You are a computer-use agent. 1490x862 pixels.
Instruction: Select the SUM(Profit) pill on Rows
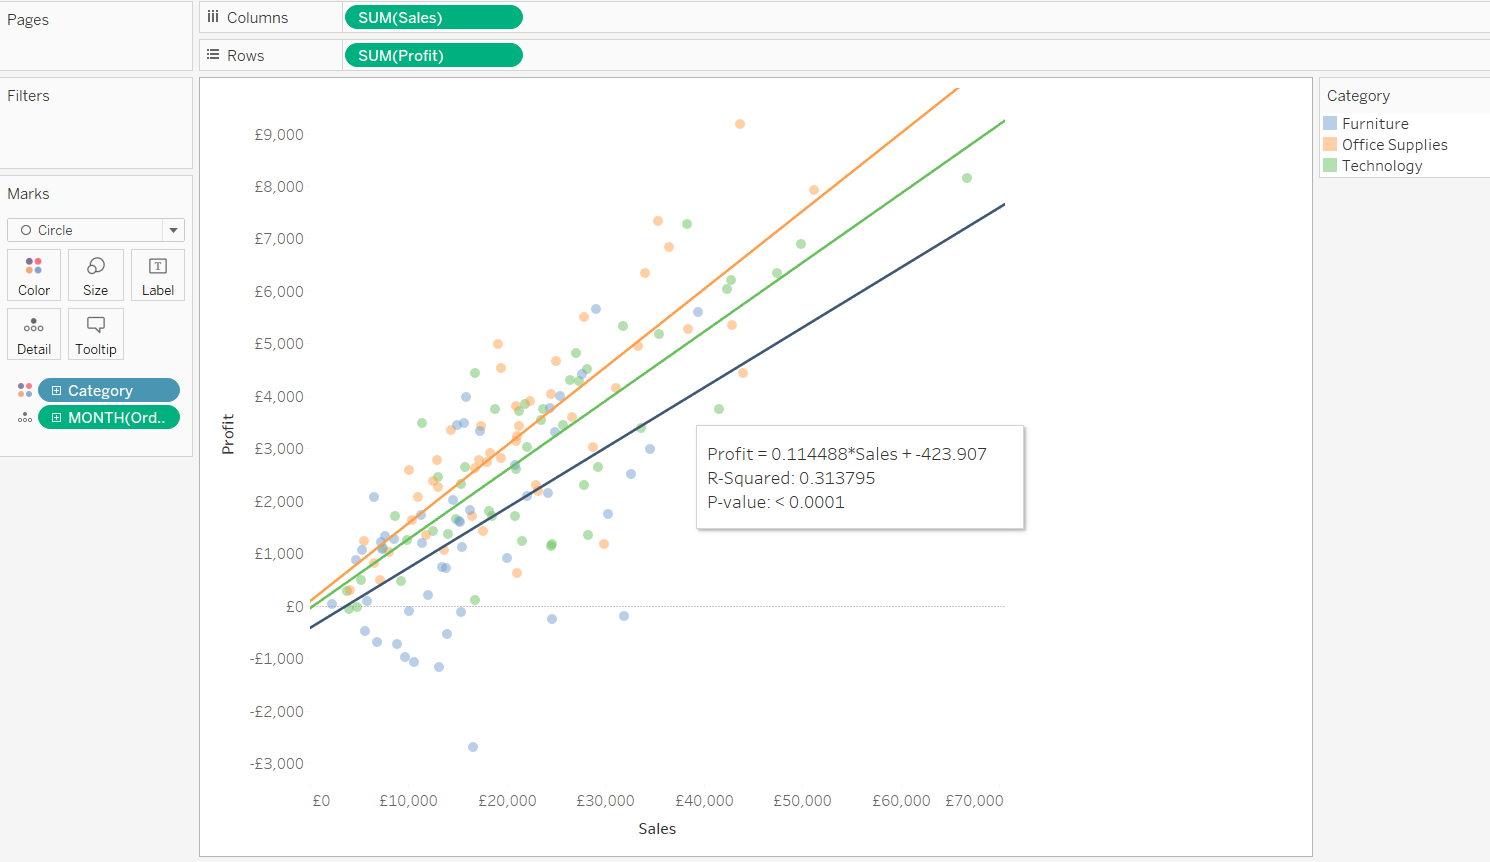[x=432, y=55]
